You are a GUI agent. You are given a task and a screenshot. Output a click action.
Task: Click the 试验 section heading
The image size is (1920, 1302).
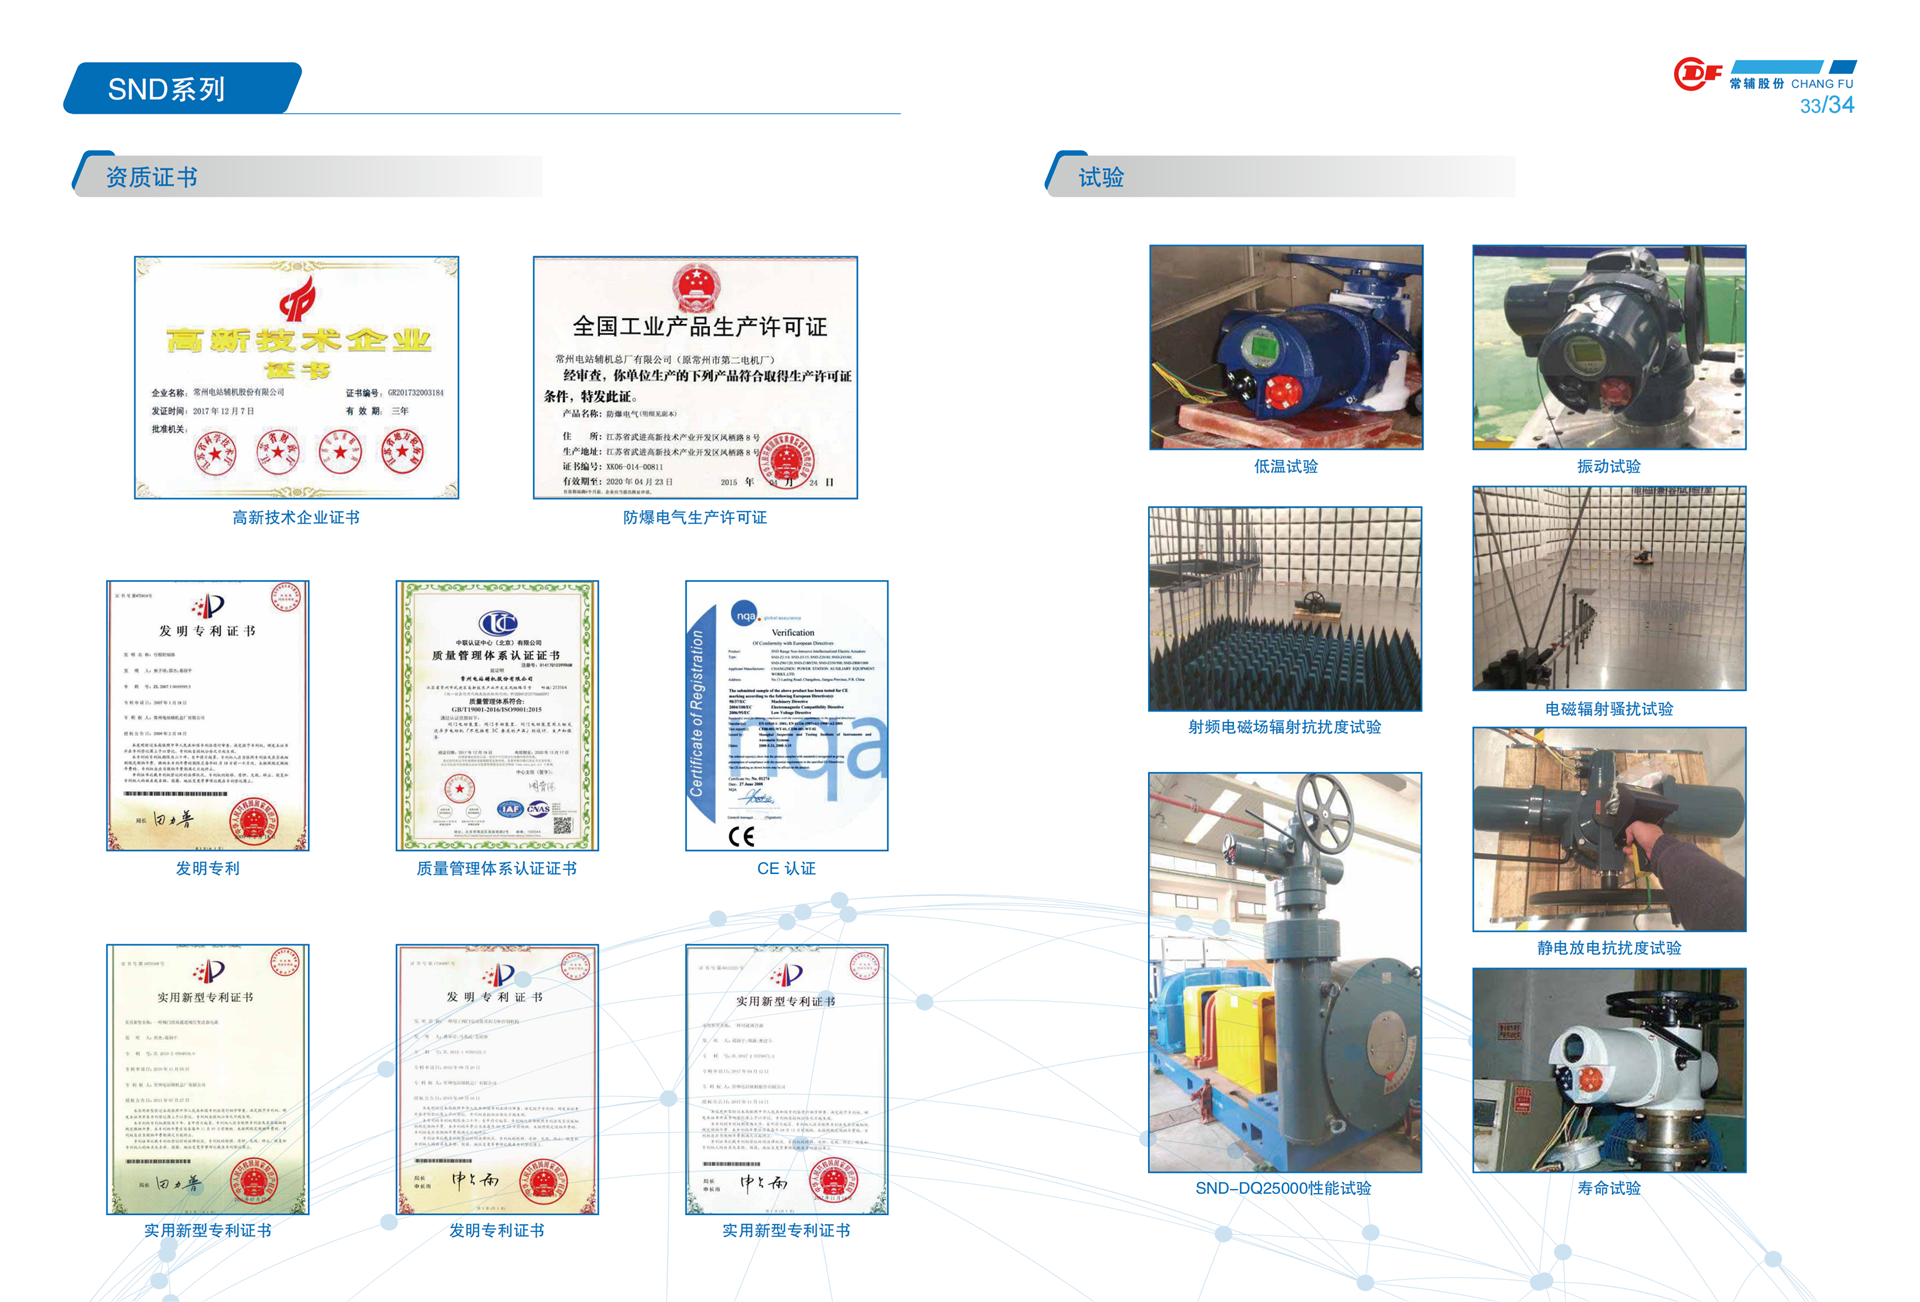coord(1101,177)
